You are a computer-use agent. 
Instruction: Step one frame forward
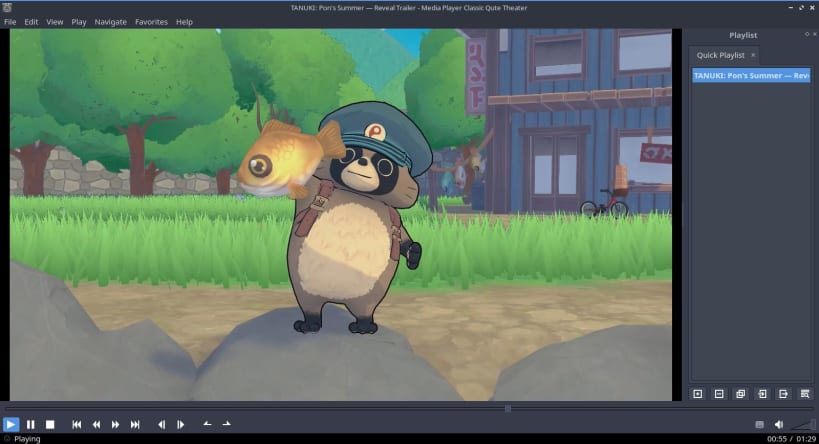click(x=181, y=424)
